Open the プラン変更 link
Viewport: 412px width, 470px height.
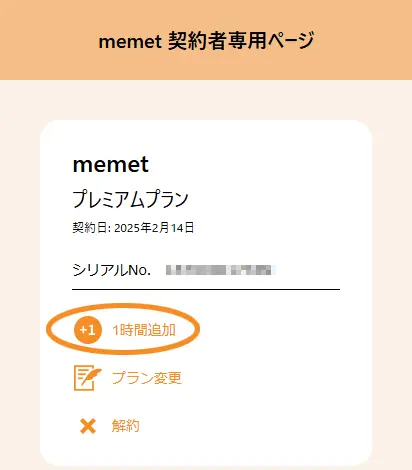(x=147, y=378)
